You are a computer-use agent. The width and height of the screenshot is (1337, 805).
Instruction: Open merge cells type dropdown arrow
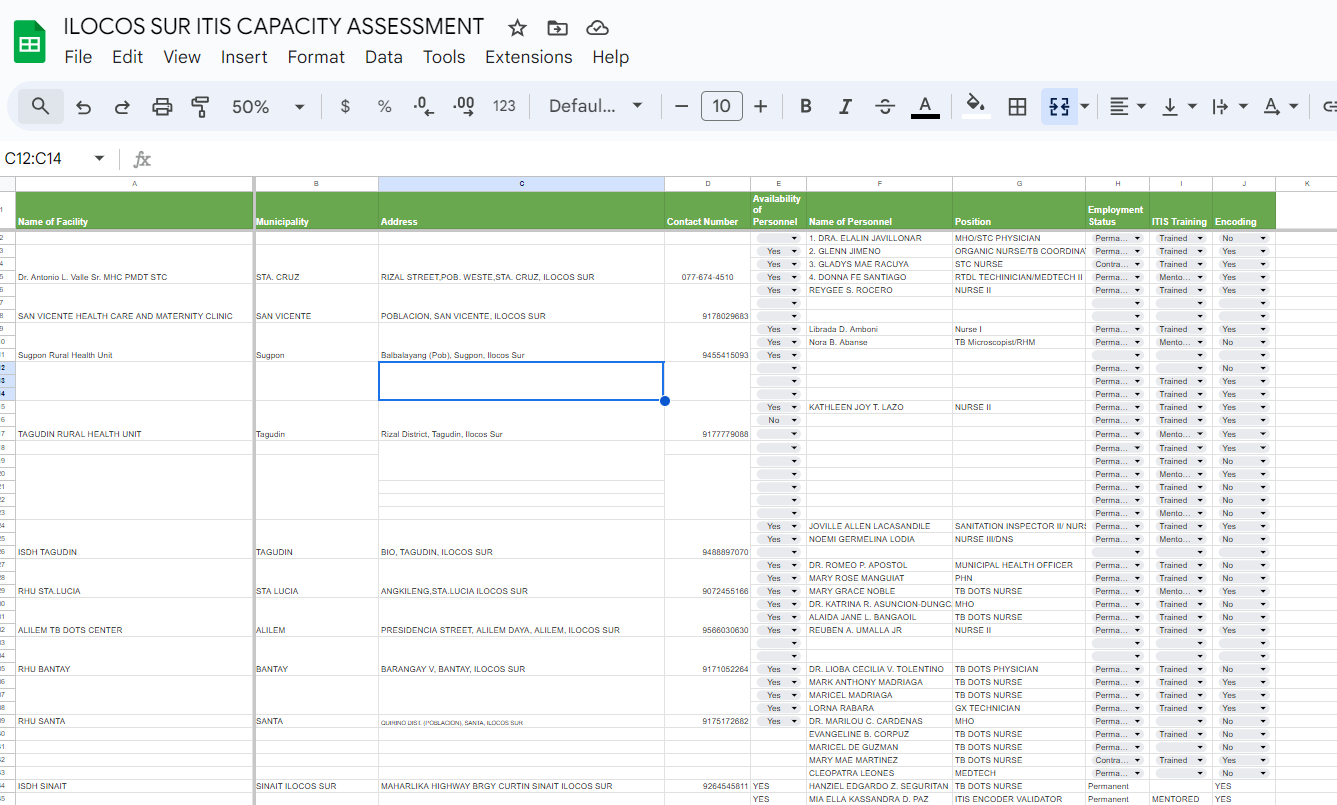click(x=1085, y=106)
